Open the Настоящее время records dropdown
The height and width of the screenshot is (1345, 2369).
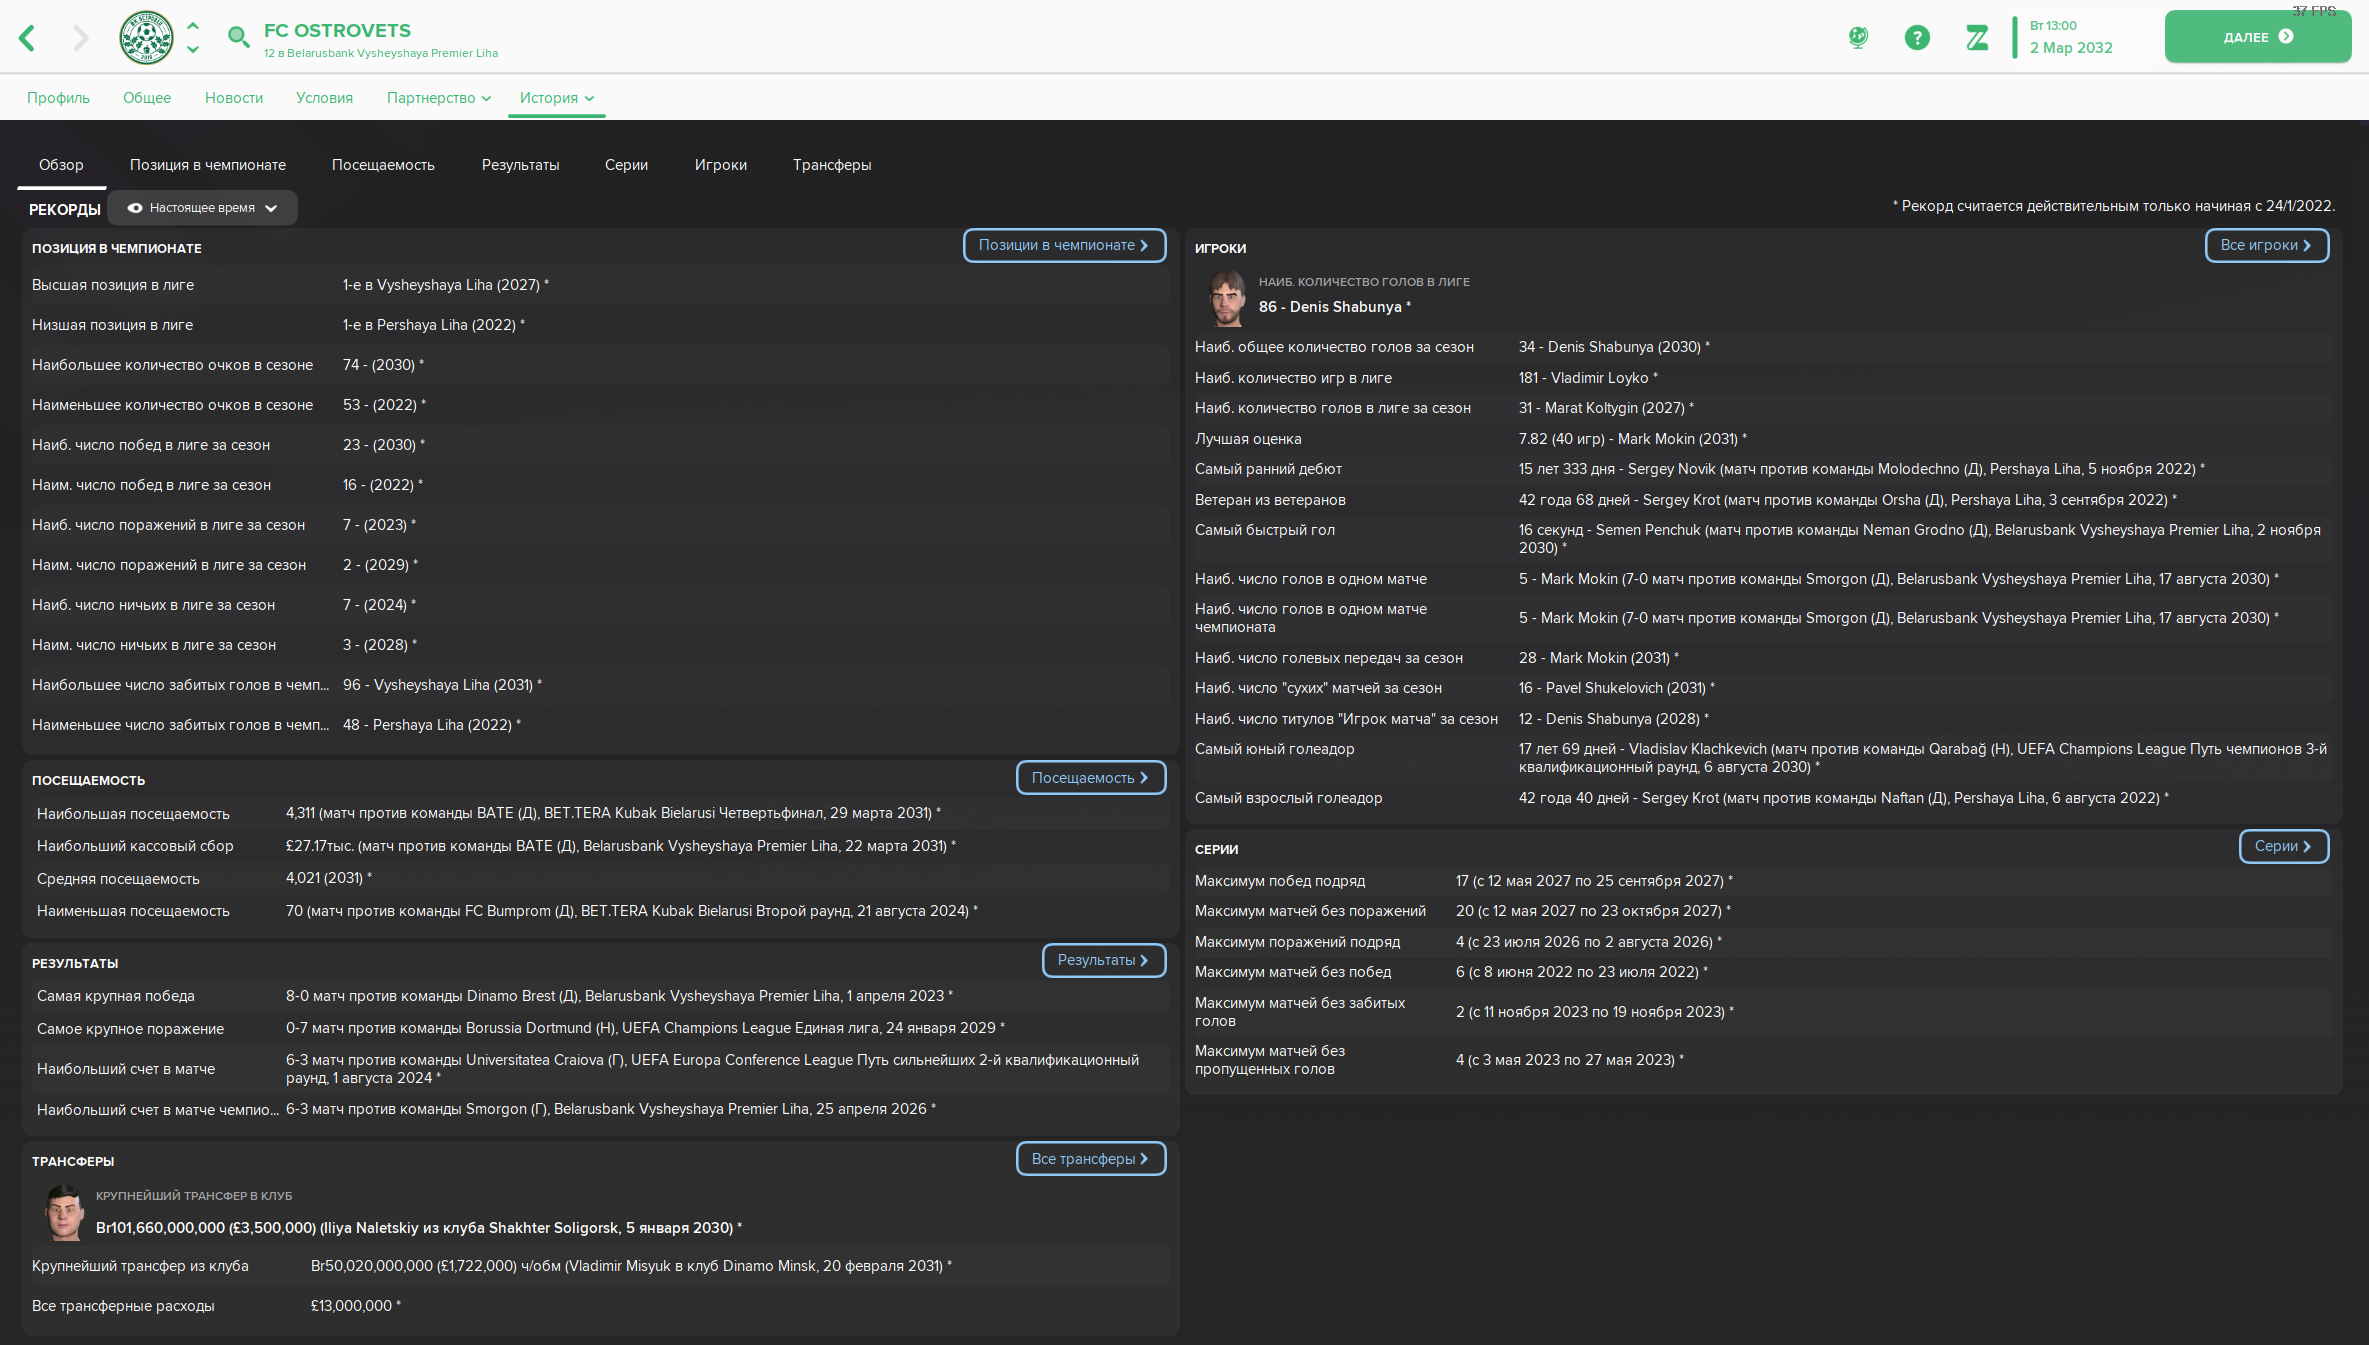(203, 208)
